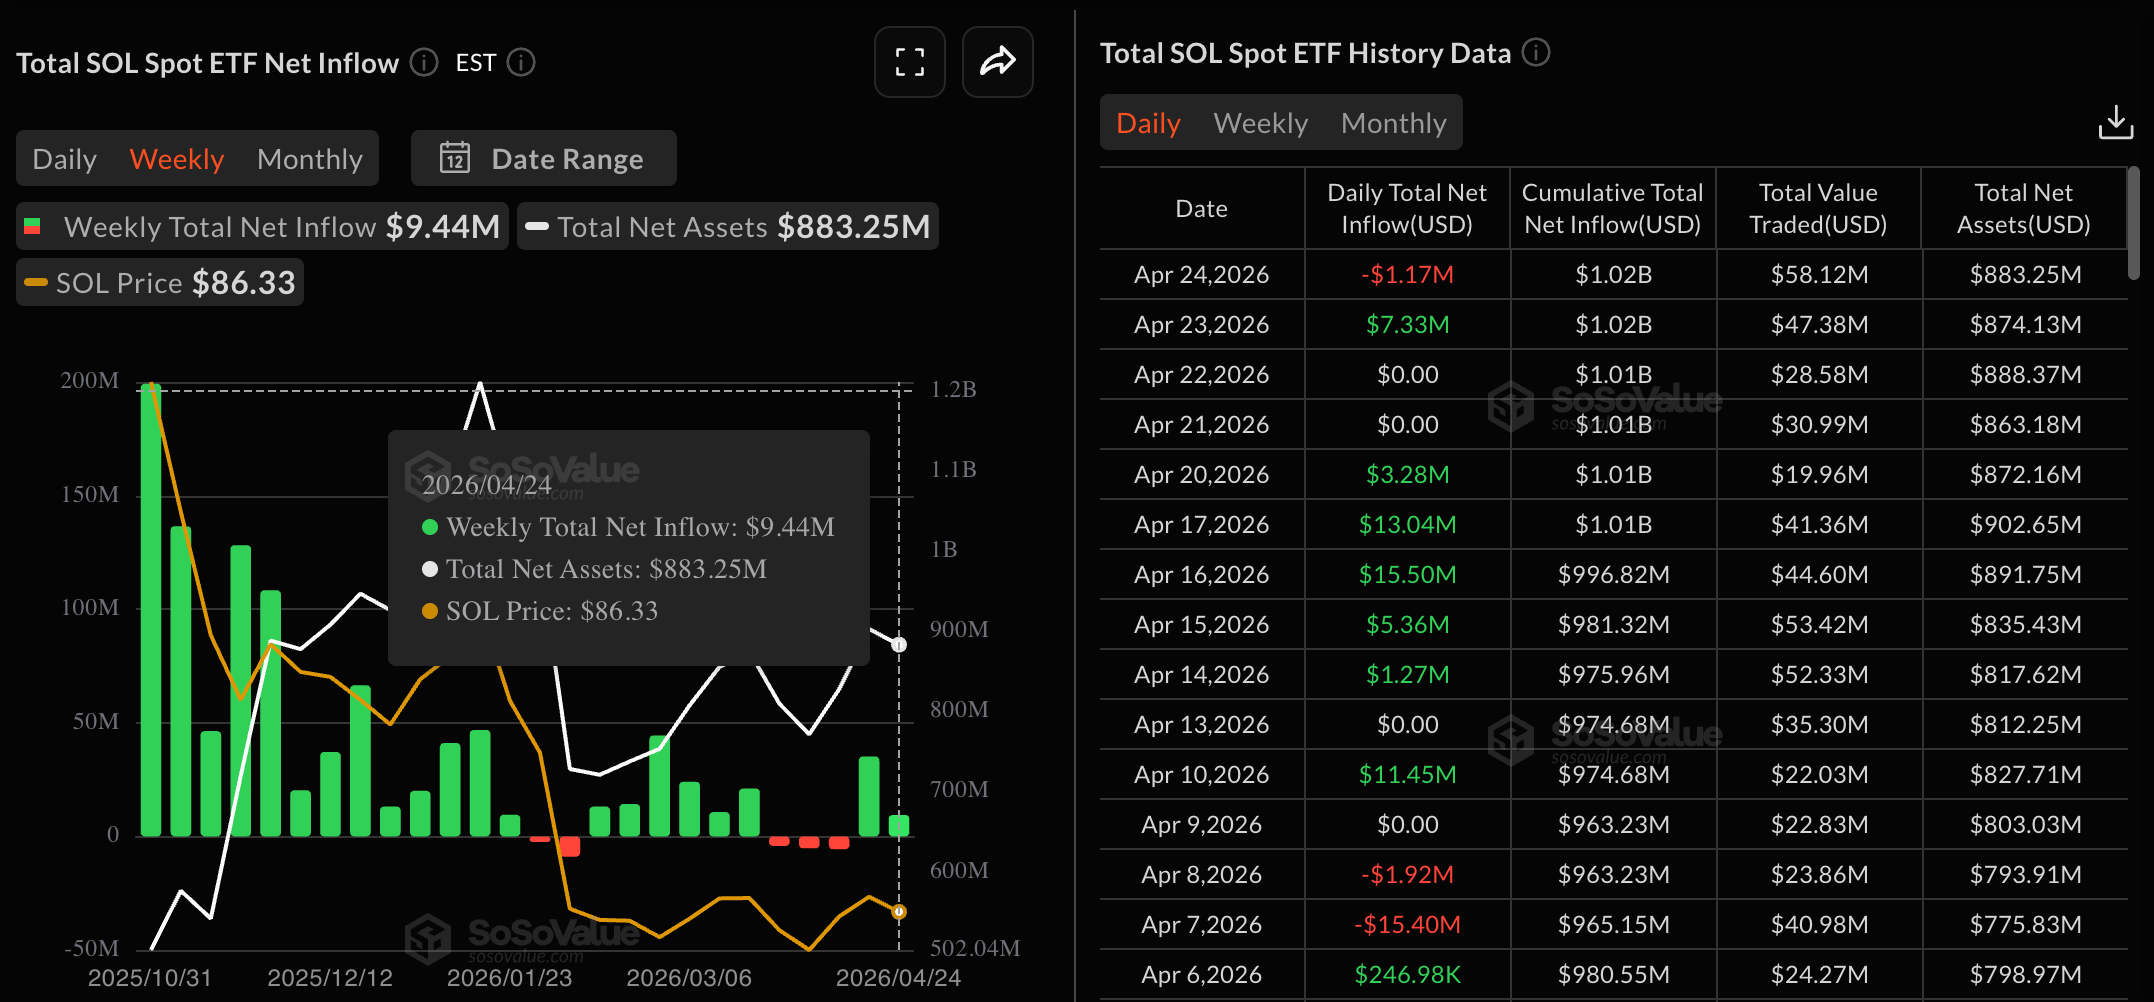The image size is (2154, 1002).
Task: Click the tallest green bar at 2025/10/31
Action: (x=151, y=610)
